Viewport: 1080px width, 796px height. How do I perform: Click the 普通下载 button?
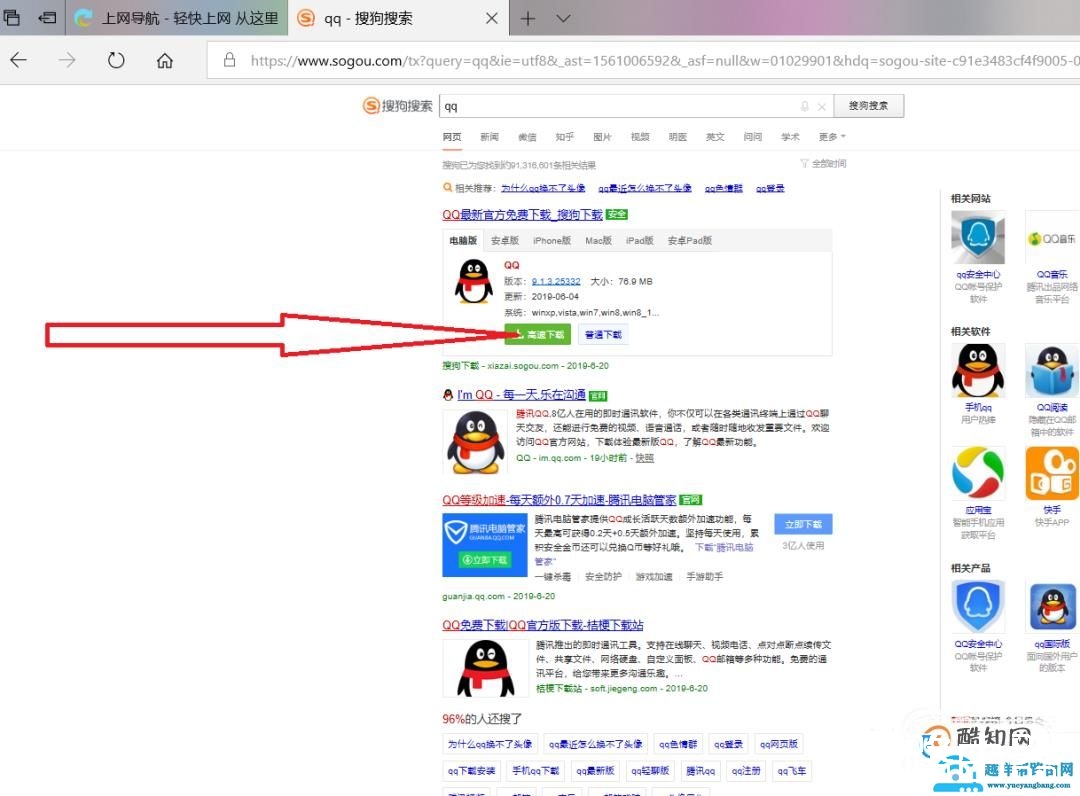click(x=603, y=335)
